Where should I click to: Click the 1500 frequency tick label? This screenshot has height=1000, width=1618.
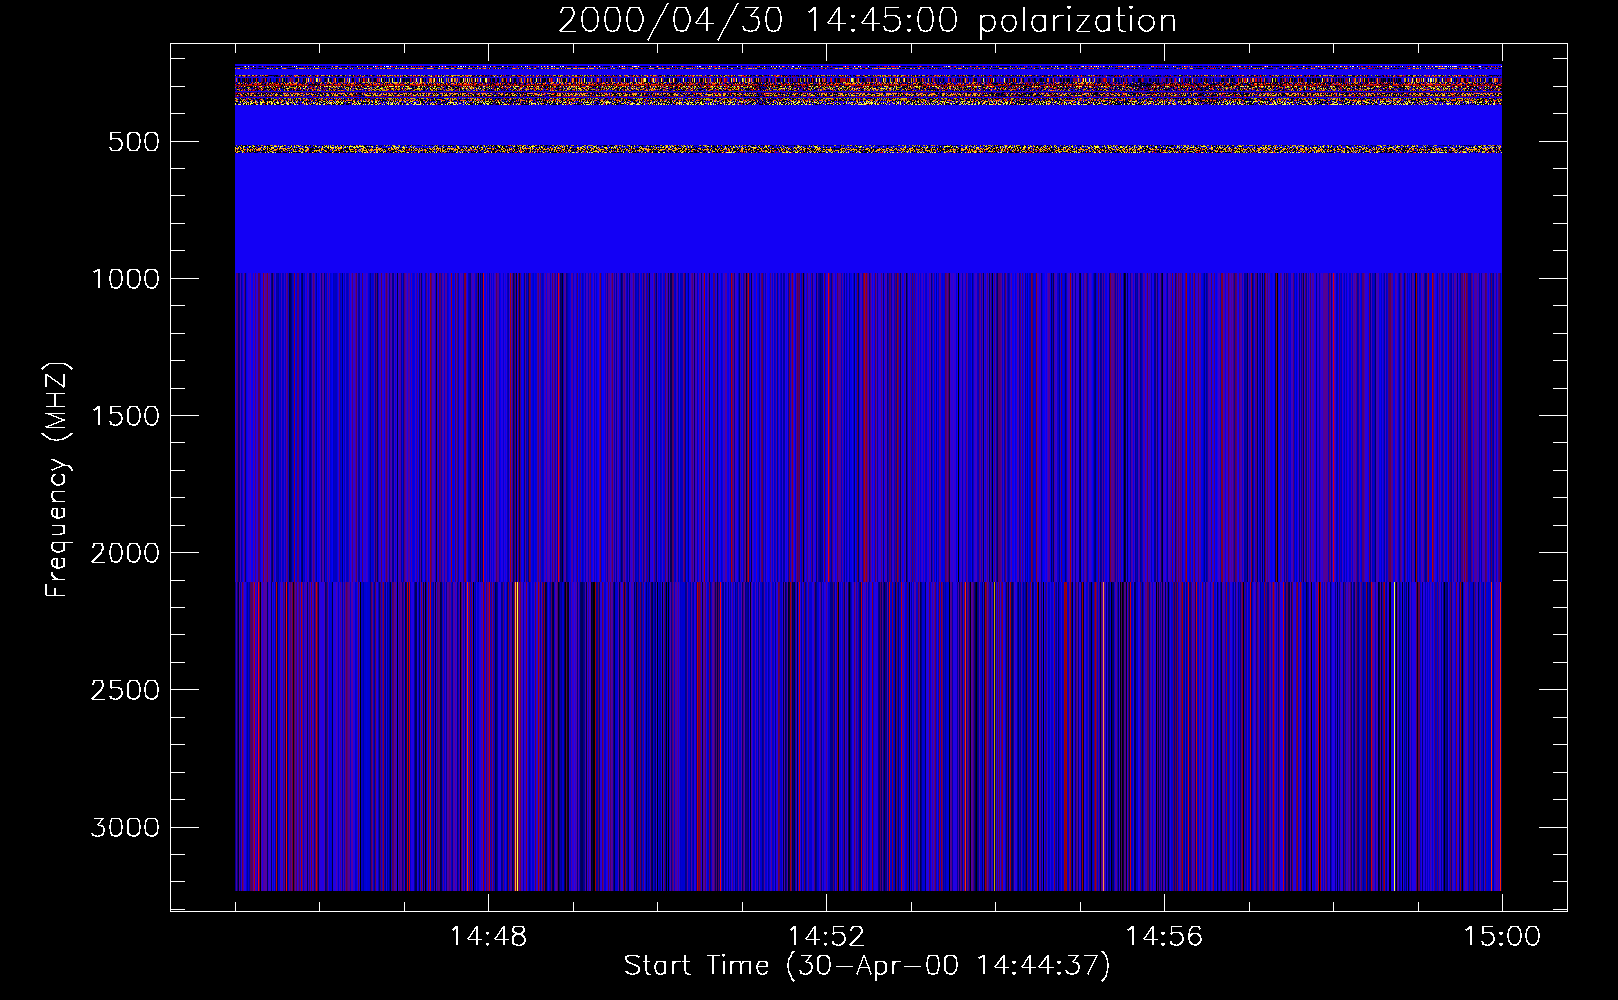(125, 416)
